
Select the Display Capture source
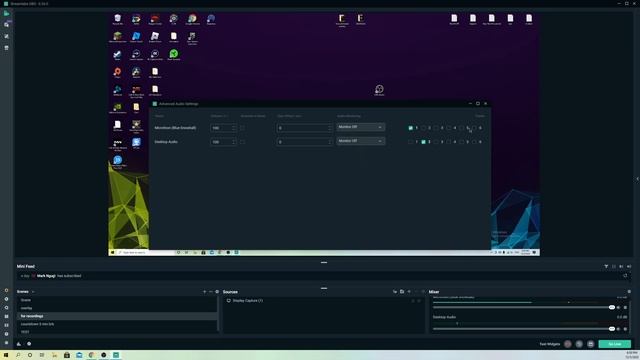pyautogui.click(x=324, y=300)
